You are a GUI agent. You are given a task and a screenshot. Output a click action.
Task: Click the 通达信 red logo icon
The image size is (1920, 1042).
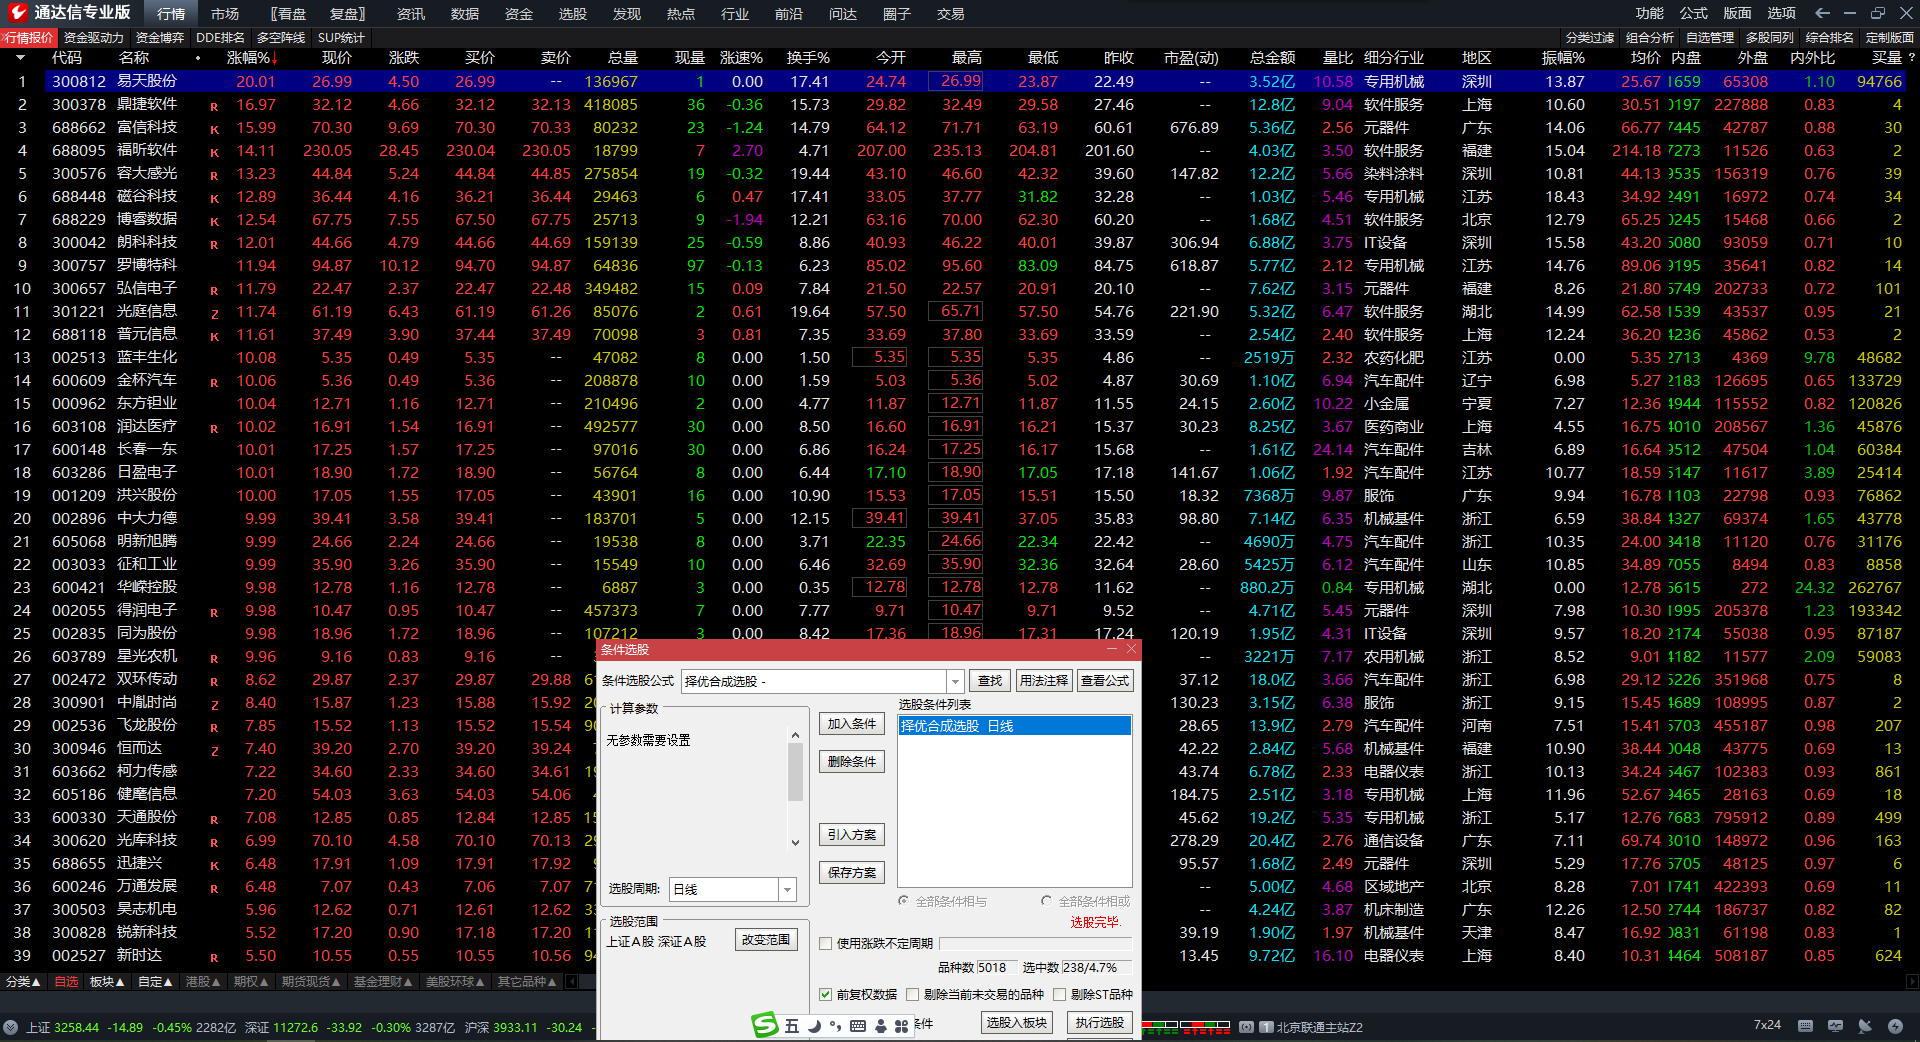[17, 12]
